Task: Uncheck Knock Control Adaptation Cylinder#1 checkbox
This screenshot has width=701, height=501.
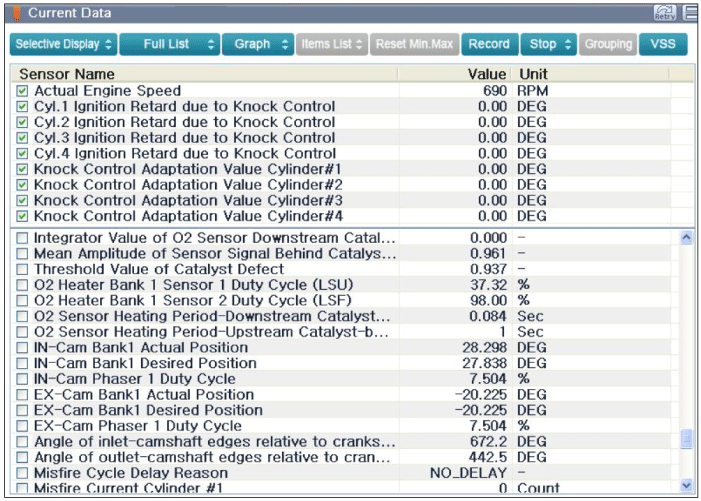Action: [22, 169]
